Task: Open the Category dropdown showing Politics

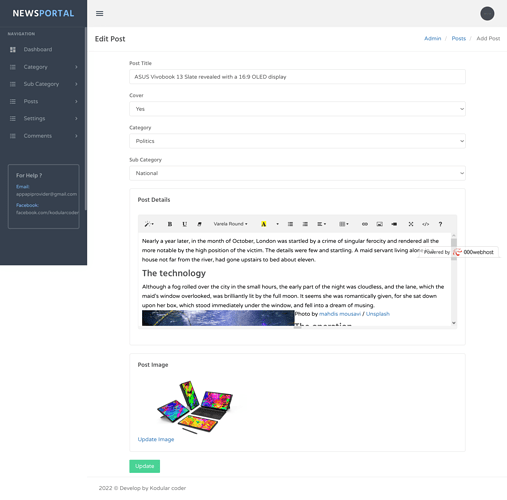Action: tap(297, 141)
